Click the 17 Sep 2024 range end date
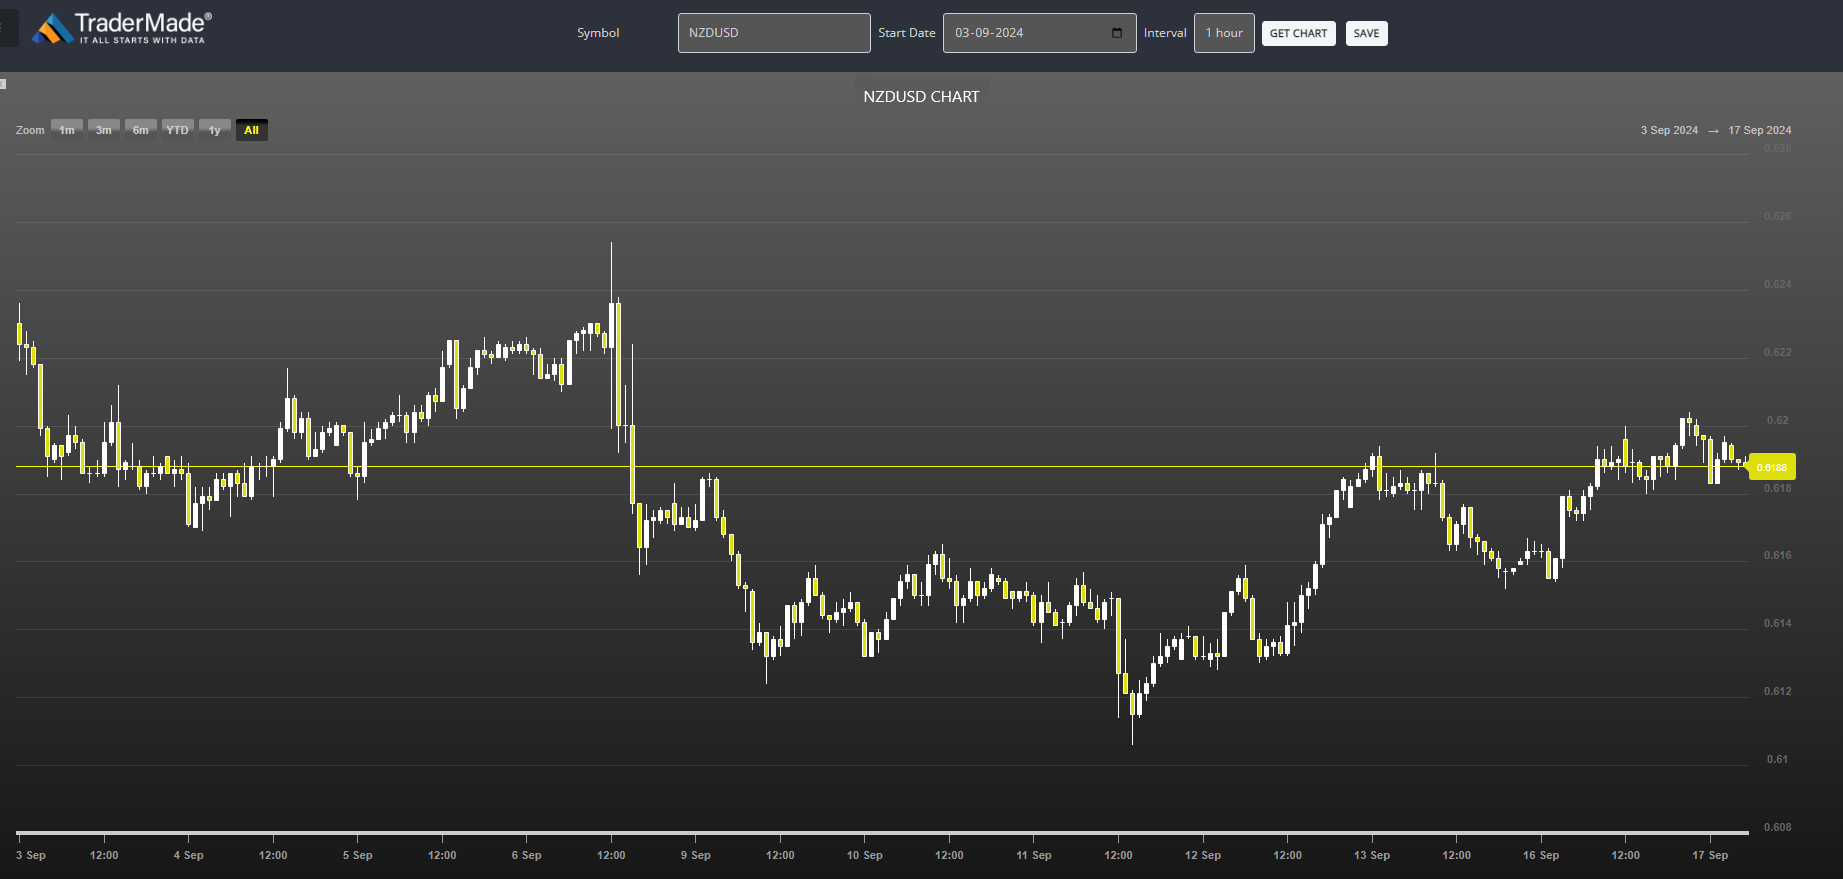Image resolution: width=1843 pixels, height=879 pixels. (1760, 130)
